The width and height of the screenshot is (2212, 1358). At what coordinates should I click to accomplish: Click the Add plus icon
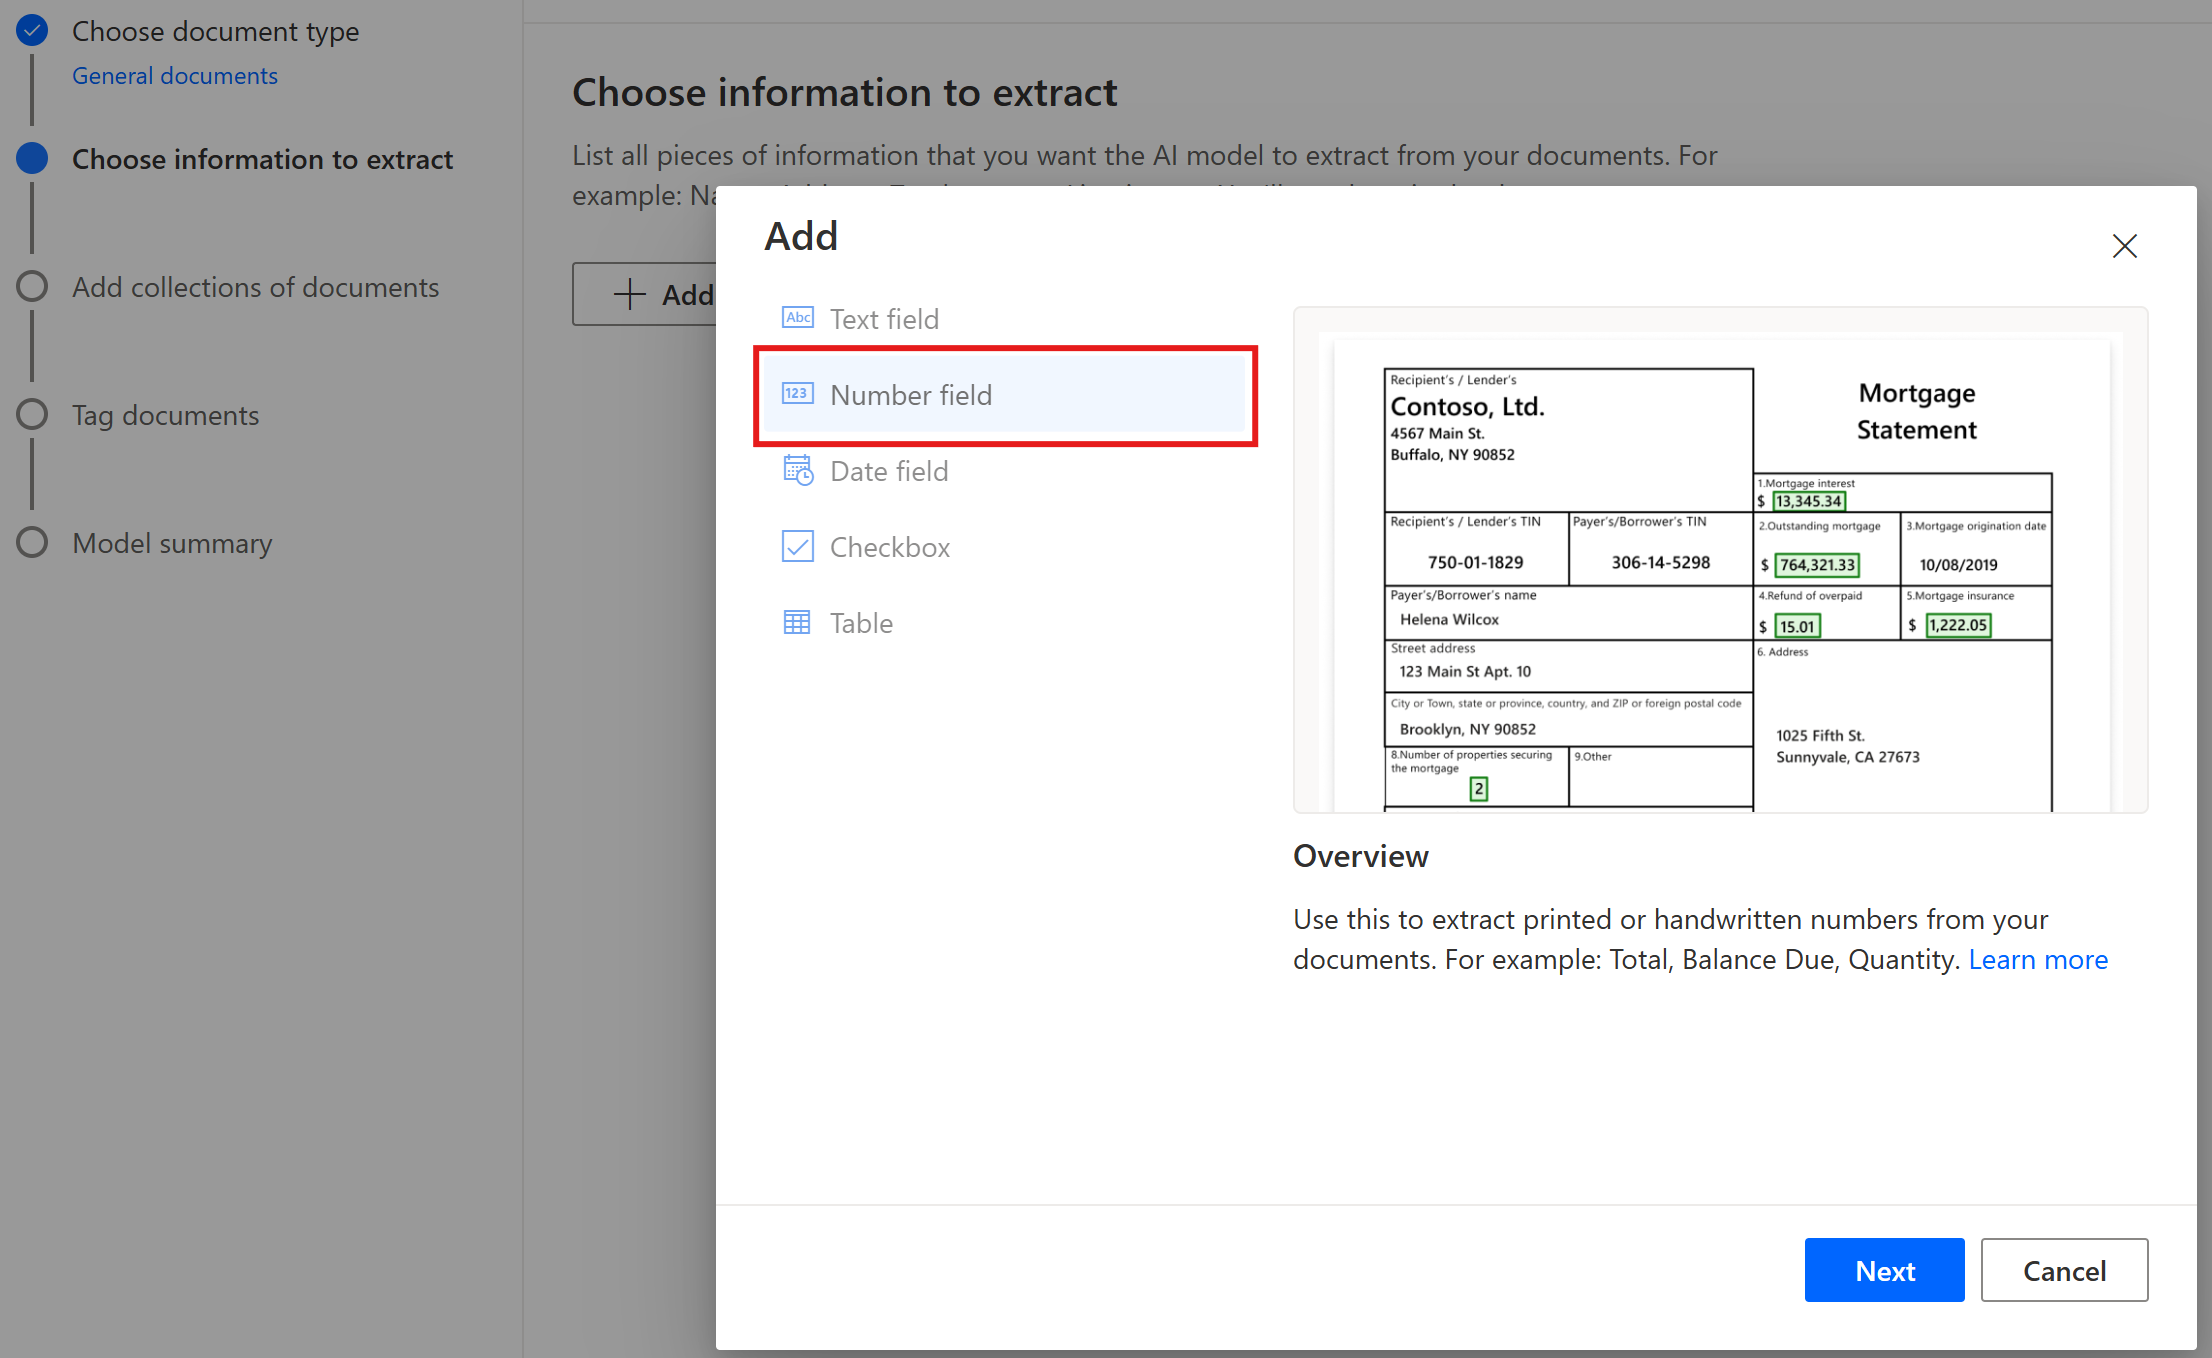(x=629, y=294)
